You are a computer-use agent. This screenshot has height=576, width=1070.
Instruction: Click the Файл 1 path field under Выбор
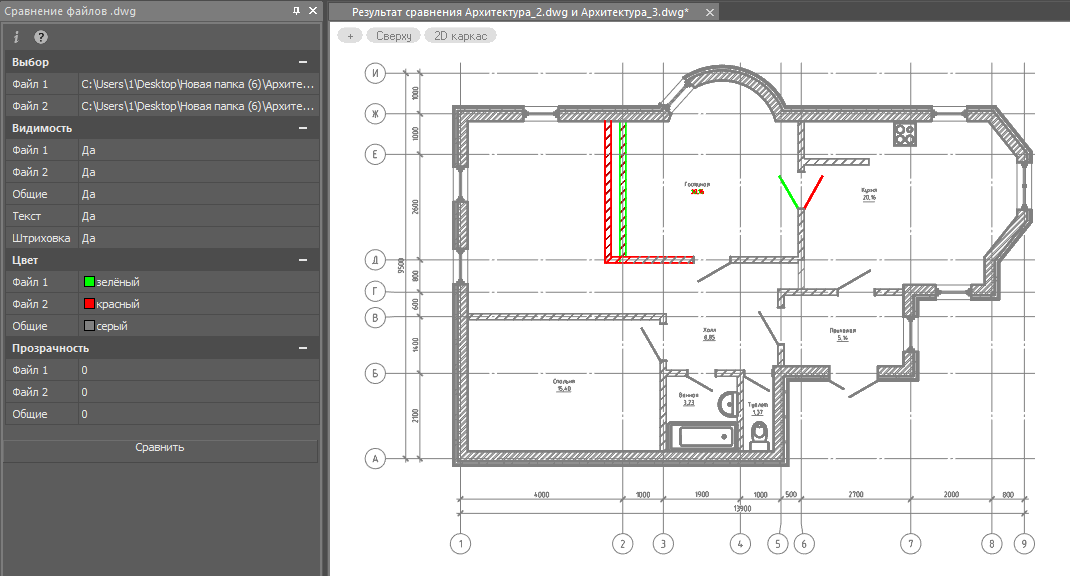200,84
